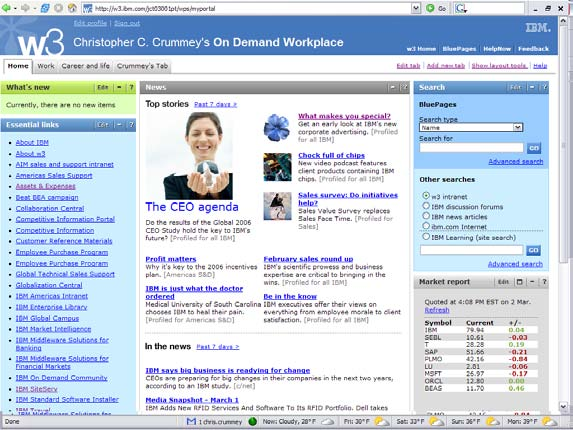Minimize the Search portlet
This screenshot has height=430, width=573.
tap(532, 87)
